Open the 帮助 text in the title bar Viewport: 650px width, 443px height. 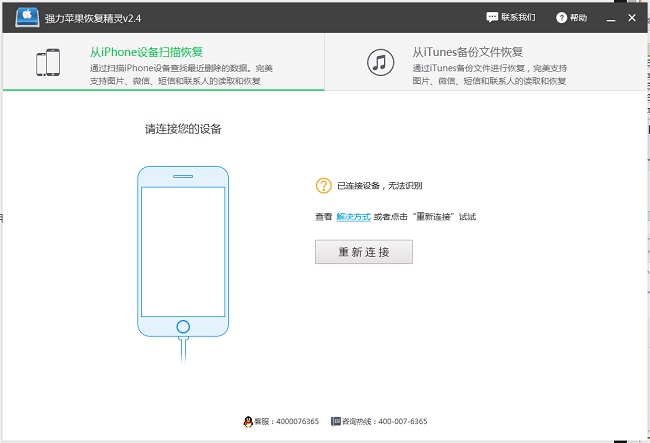tap(578, 17)
